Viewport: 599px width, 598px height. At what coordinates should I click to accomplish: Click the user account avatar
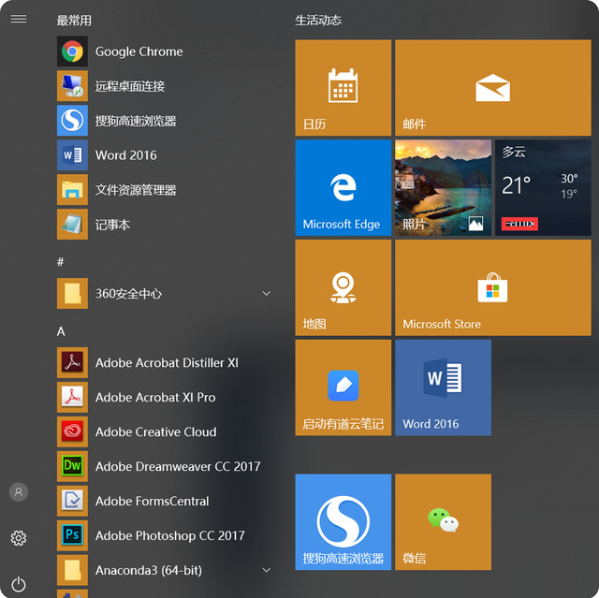point(18,492)
